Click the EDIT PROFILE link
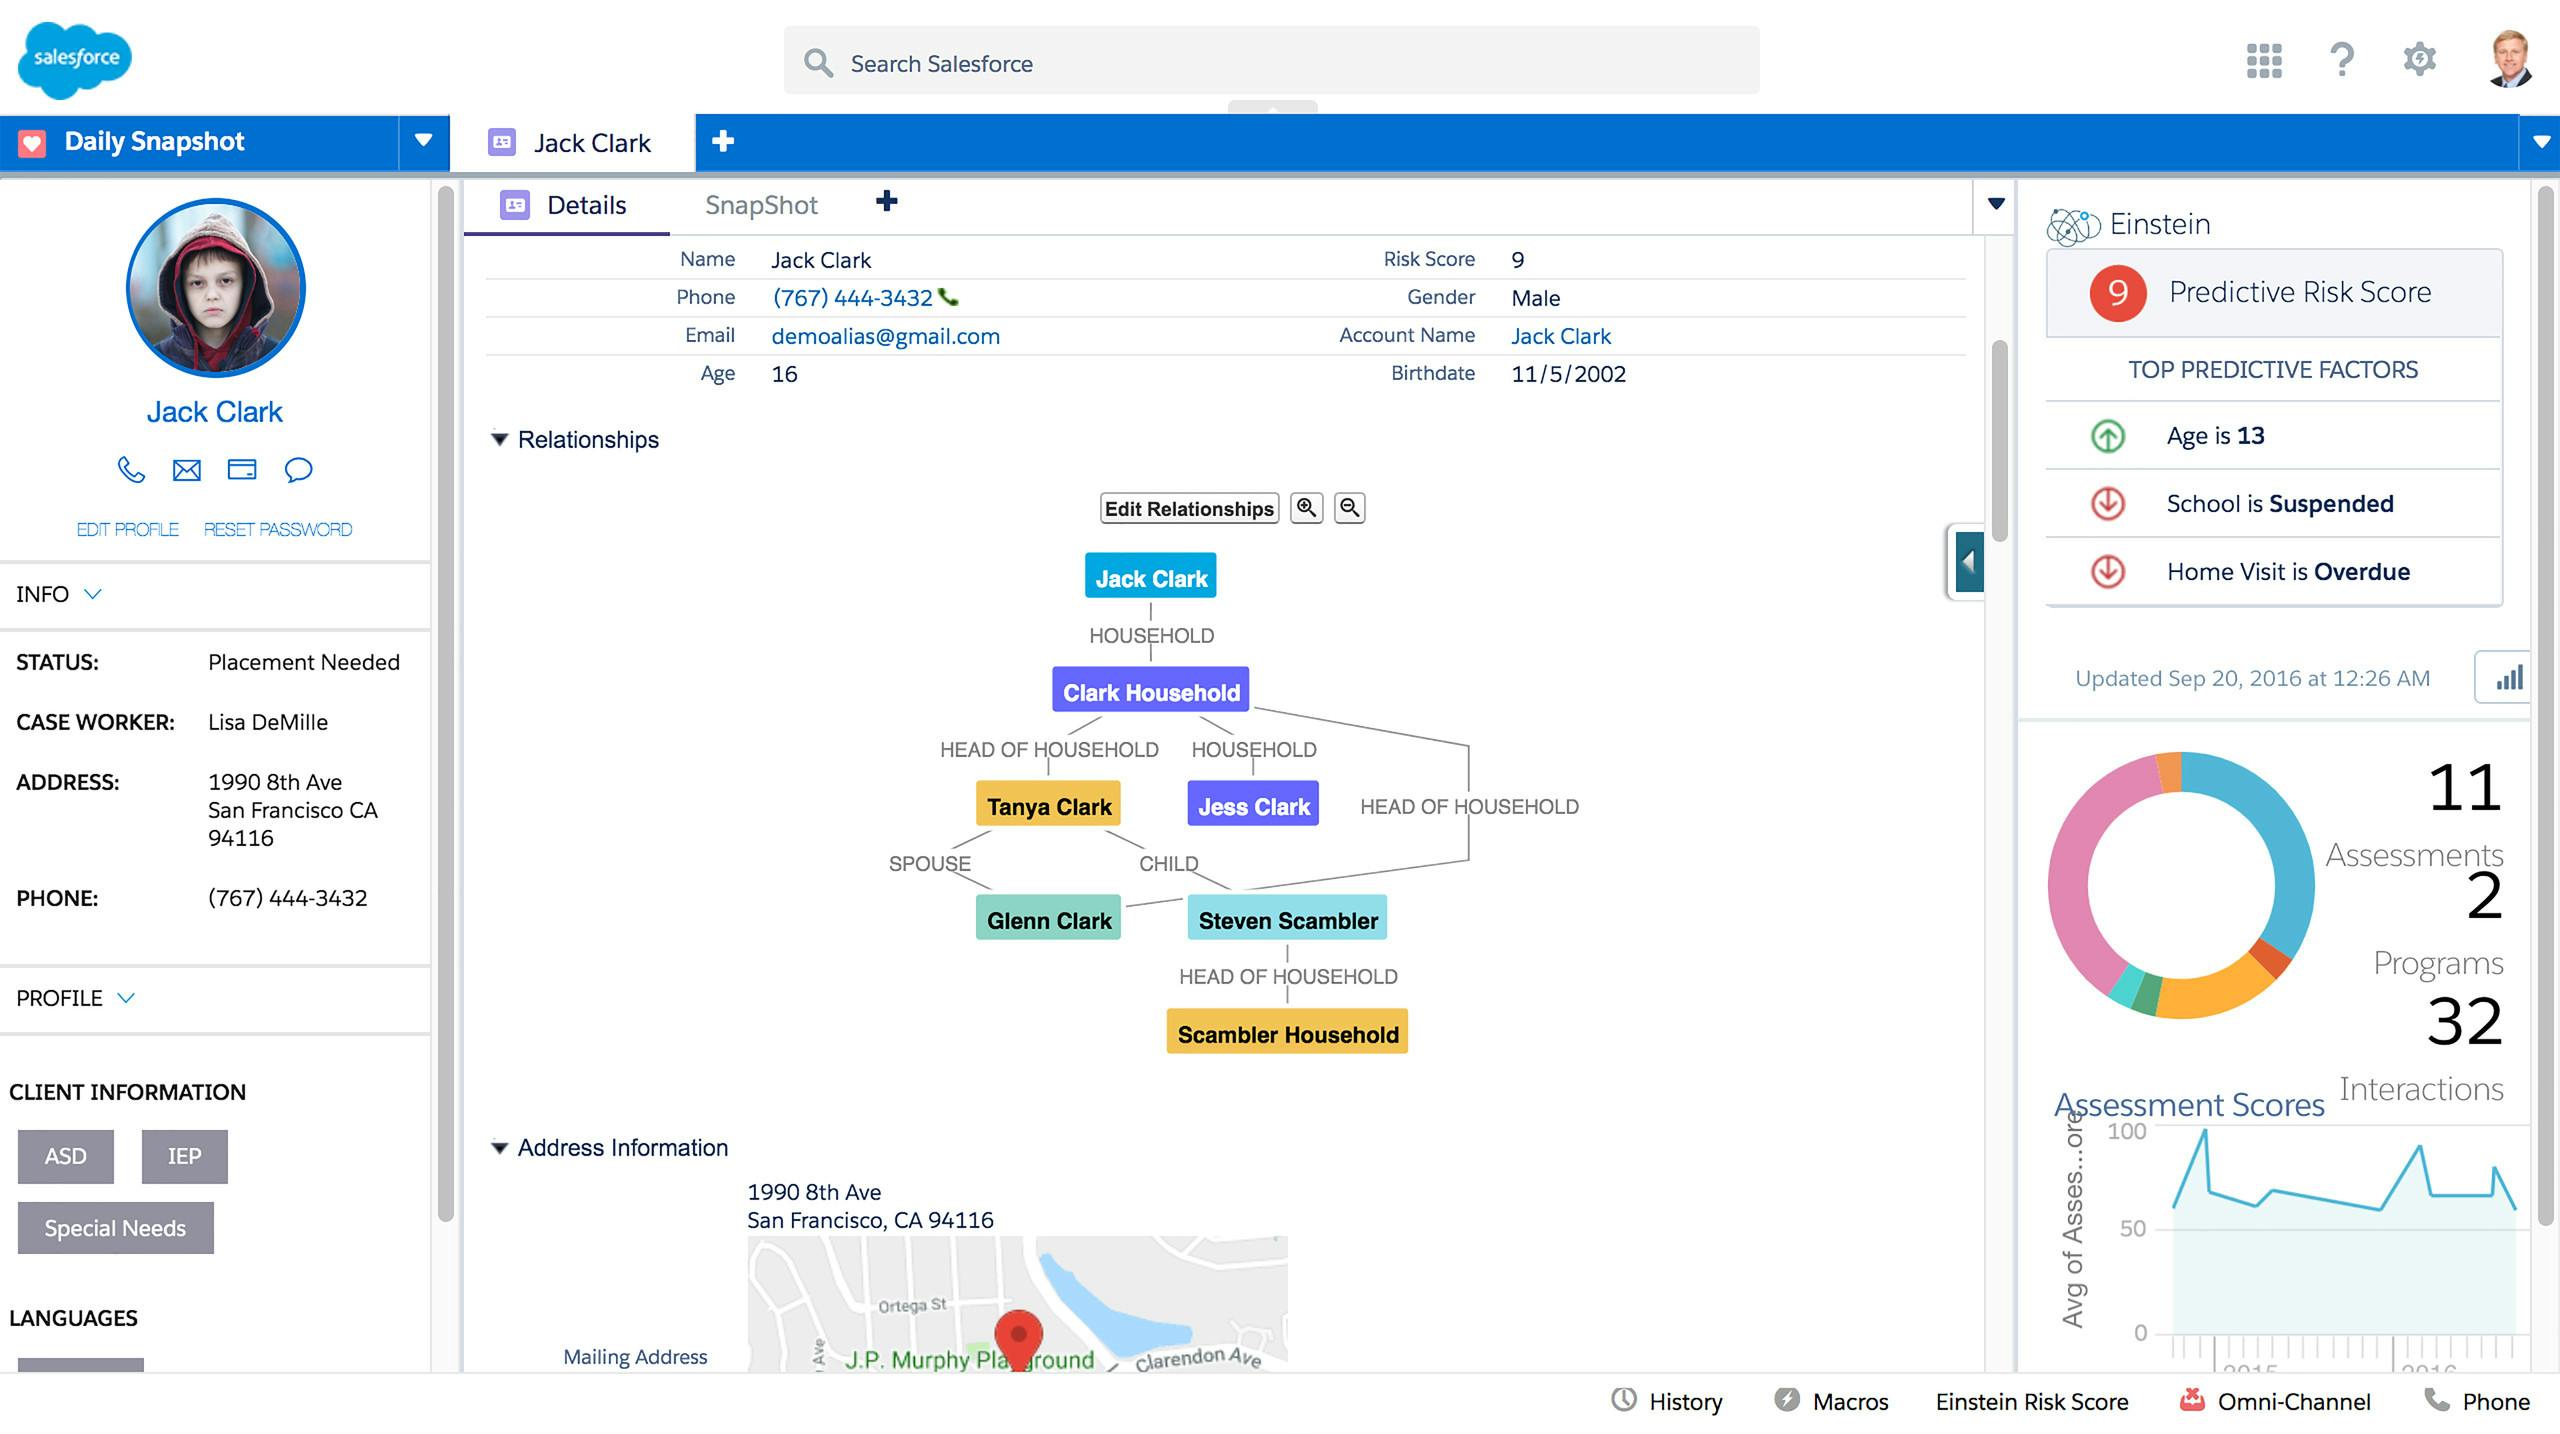Screen dimensions: 2560x1434 pyautogui.click(x=128, y=529)
